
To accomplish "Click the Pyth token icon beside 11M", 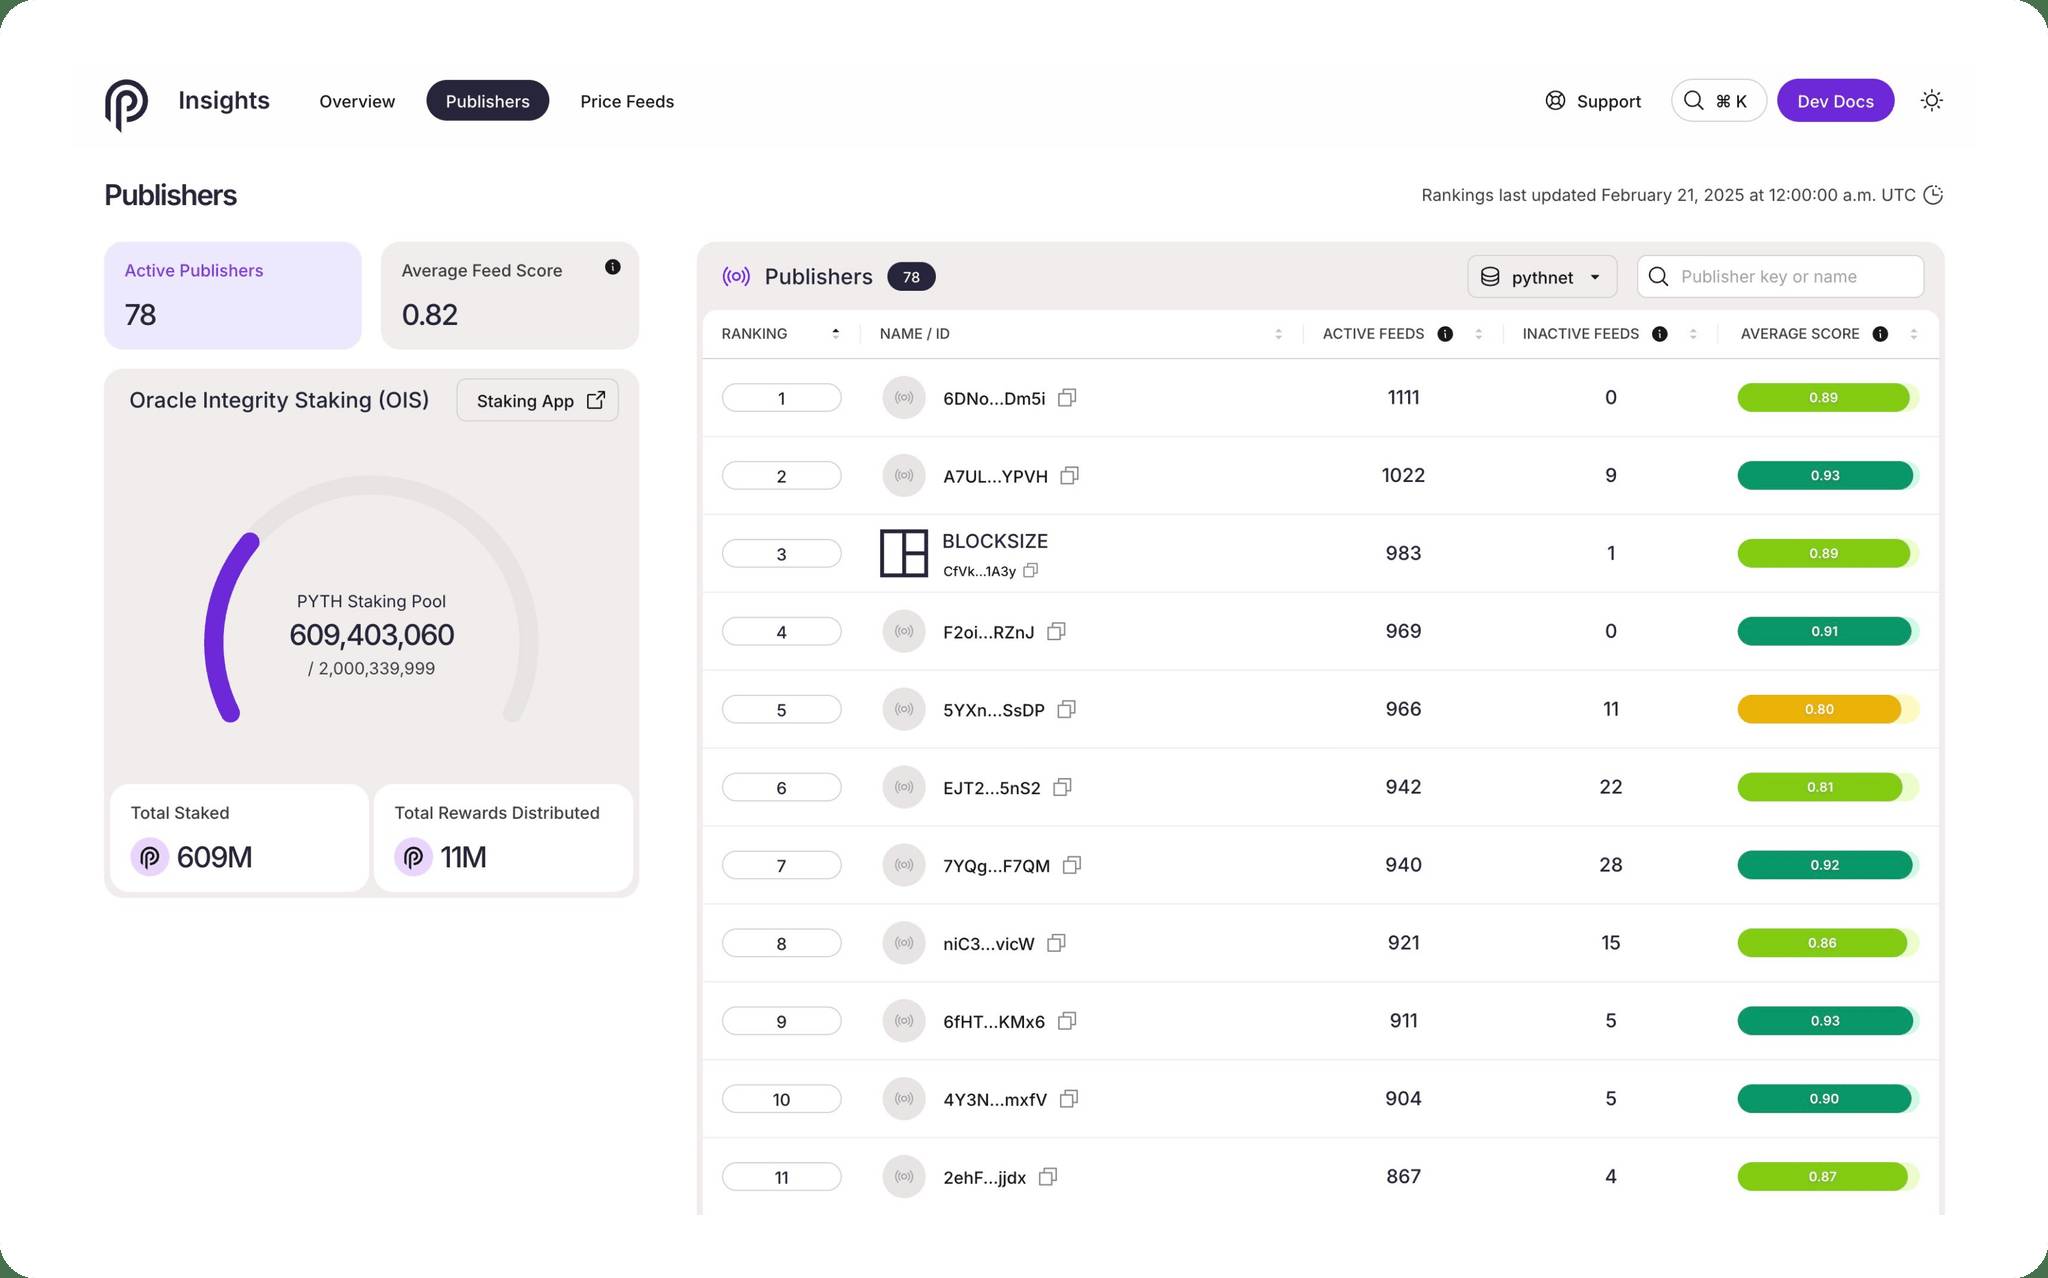I will pos(413,857).
